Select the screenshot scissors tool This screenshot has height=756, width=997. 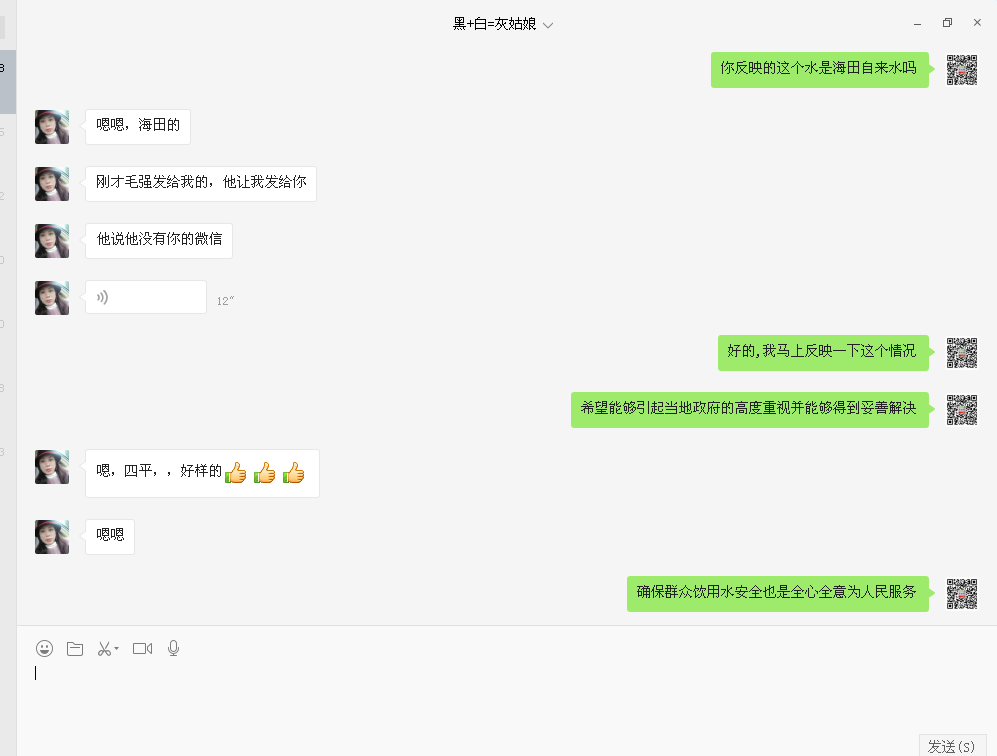pyautogui.click(x=104, y=649)
